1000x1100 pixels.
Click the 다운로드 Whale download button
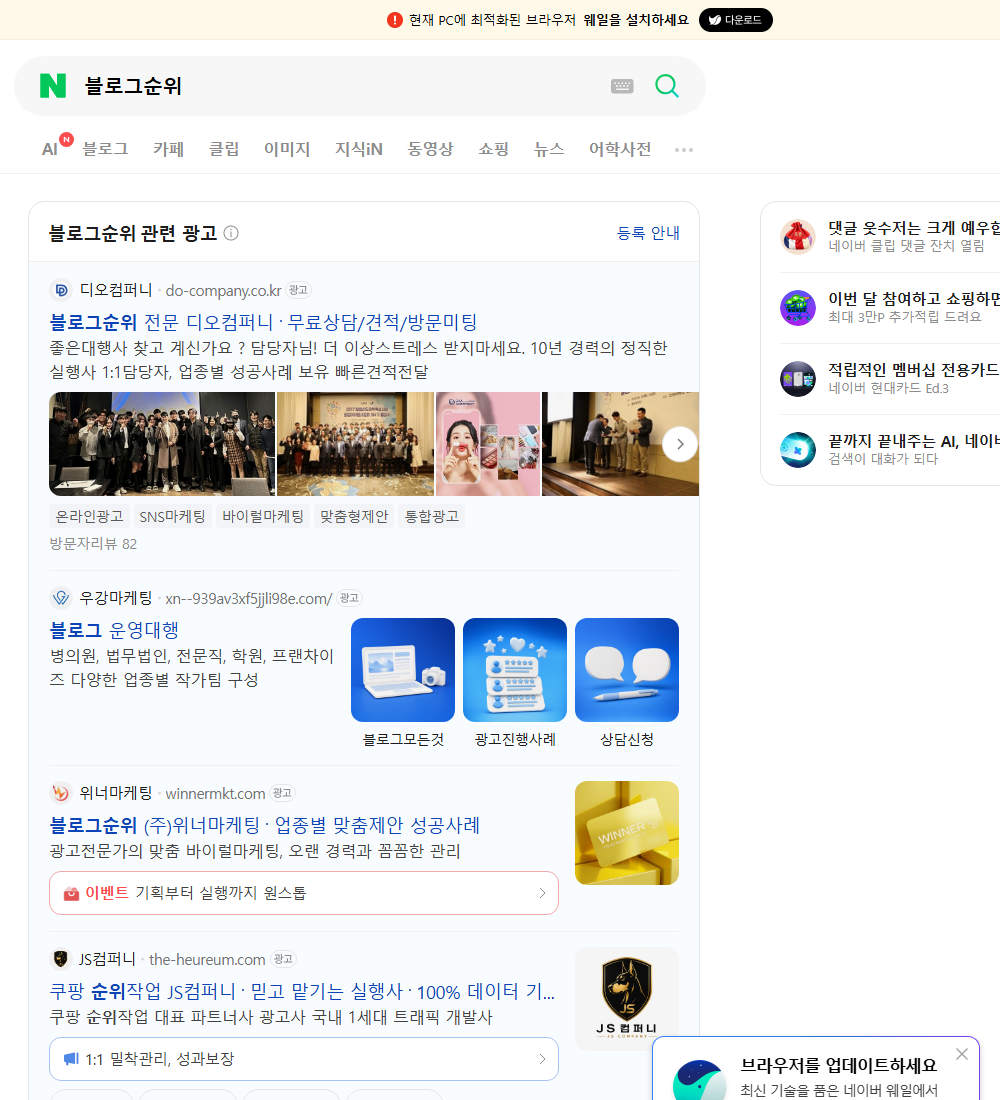pyautogui.click(x=735, y=20)
